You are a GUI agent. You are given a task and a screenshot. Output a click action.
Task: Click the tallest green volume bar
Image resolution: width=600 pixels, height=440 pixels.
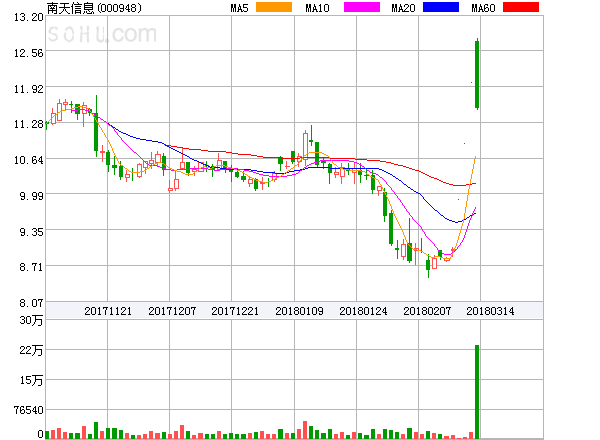(x=477, y=392)
